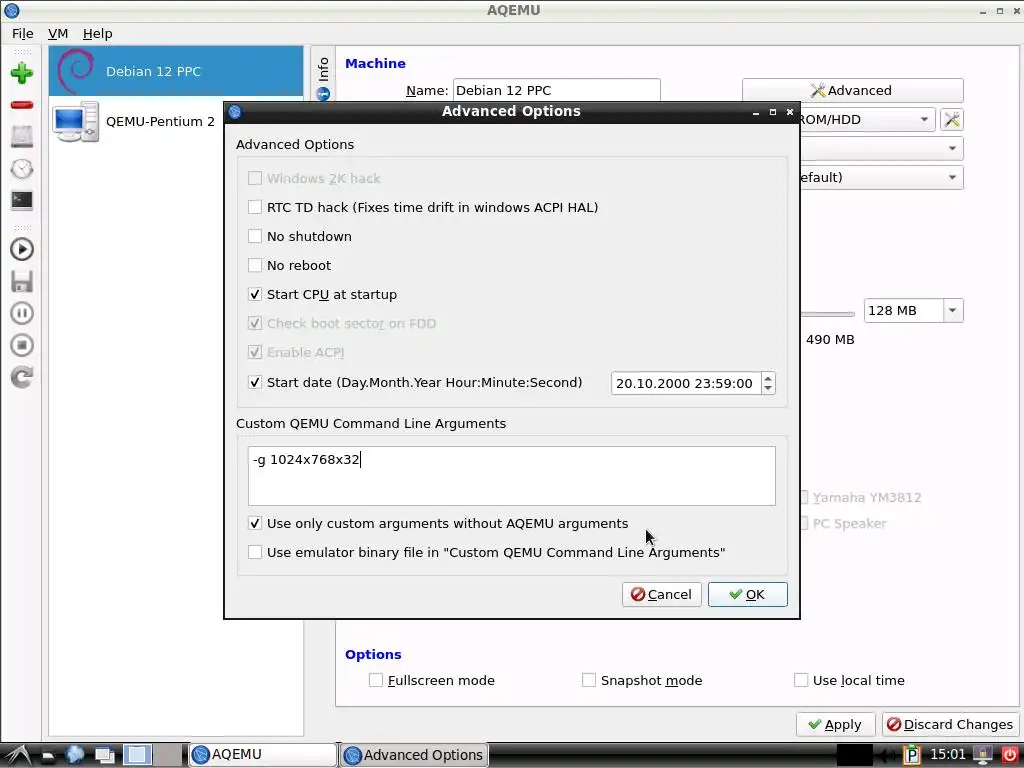The width and height of the screenshot is (1024, 768).
Task: Open the 128 MB memory size dropdown arrow
Action: pos(952,310)
